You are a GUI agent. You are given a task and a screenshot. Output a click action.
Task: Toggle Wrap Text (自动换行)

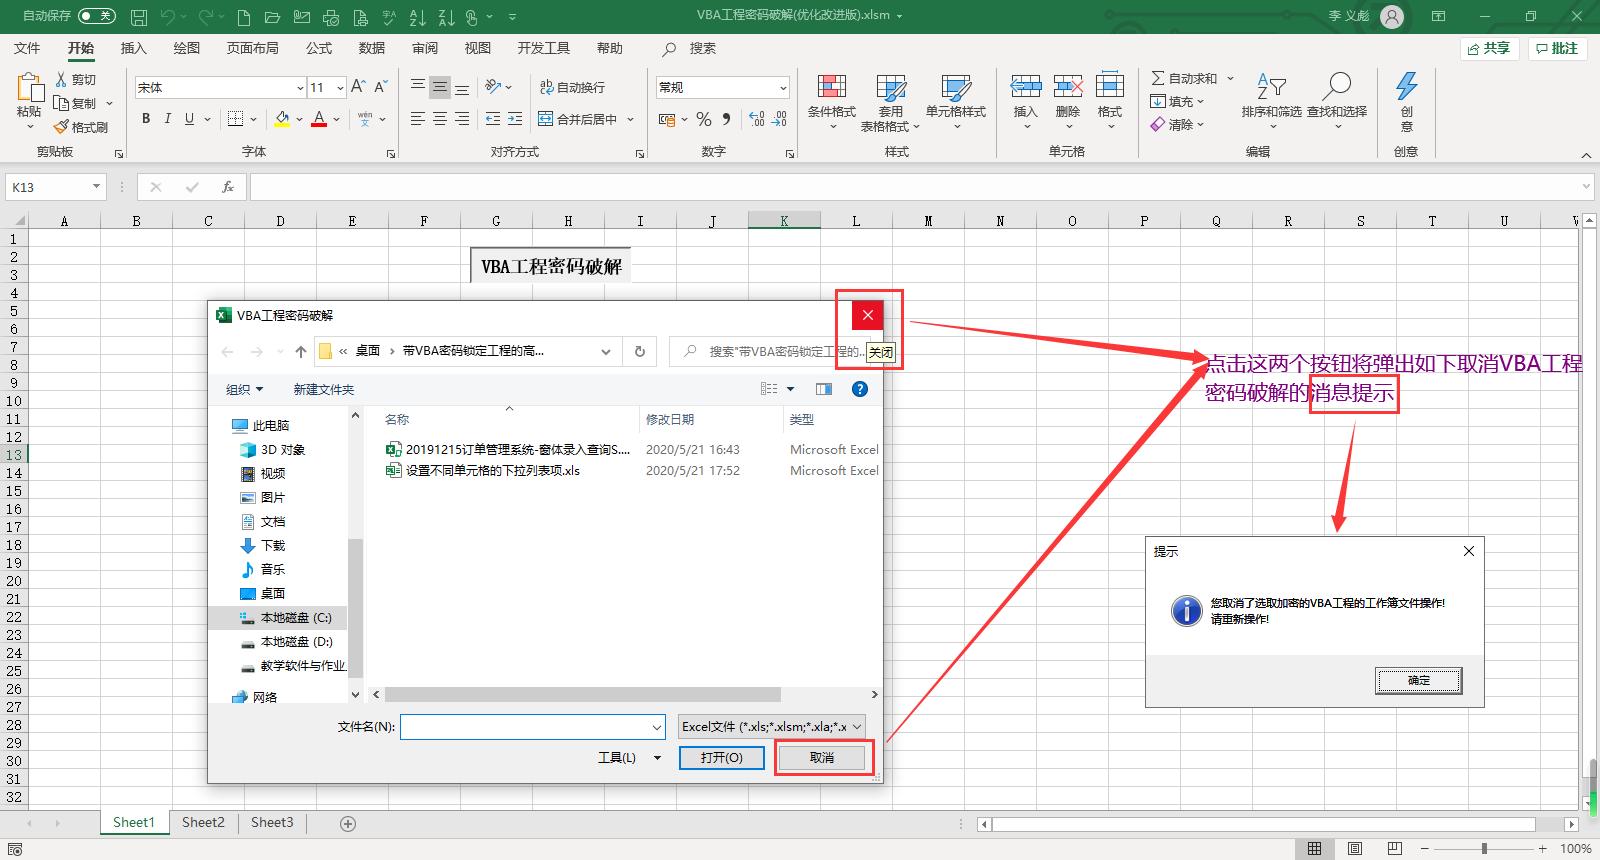pyautogui.click(x=573, y=87)
